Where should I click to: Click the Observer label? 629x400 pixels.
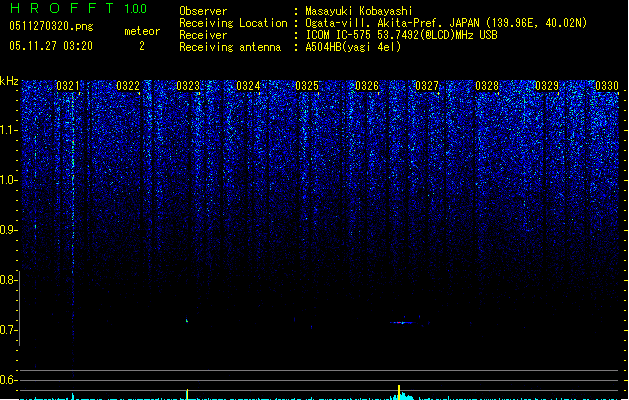tap(203, 11)
